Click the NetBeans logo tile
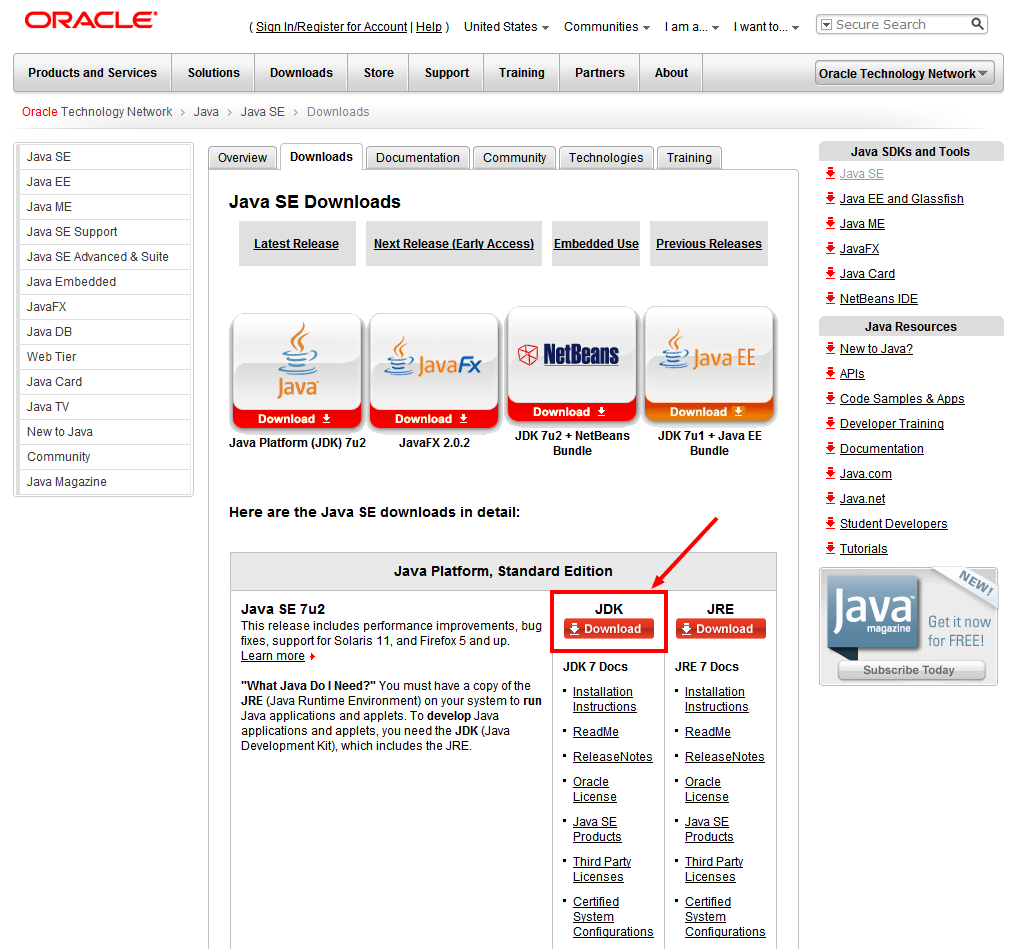This screenshot has width=1018, height=949. 572,354
